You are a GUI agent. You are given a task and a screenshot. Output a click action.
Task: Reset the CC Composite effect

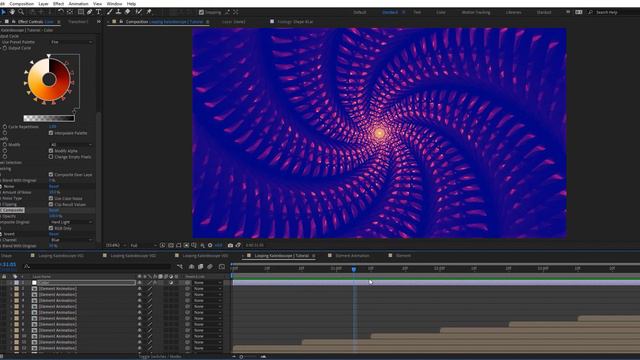[54, 210]
